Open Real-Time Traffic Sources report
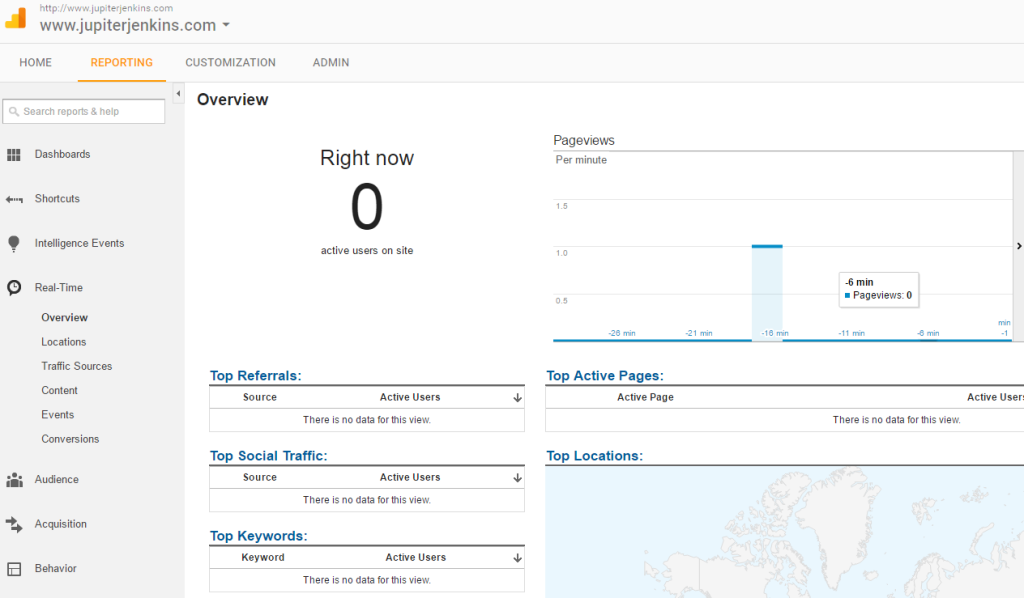 click(77, 366)
